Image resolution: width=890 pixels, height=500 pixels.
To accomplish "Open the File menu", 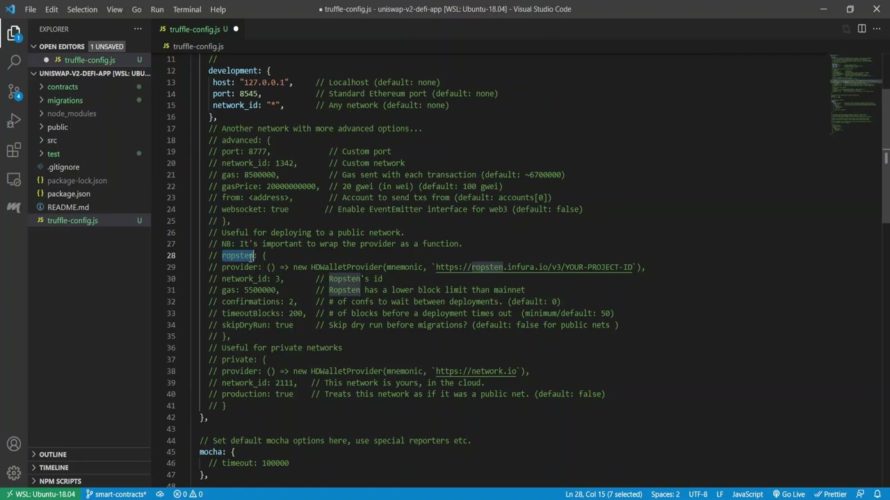I will click(30, 10).
